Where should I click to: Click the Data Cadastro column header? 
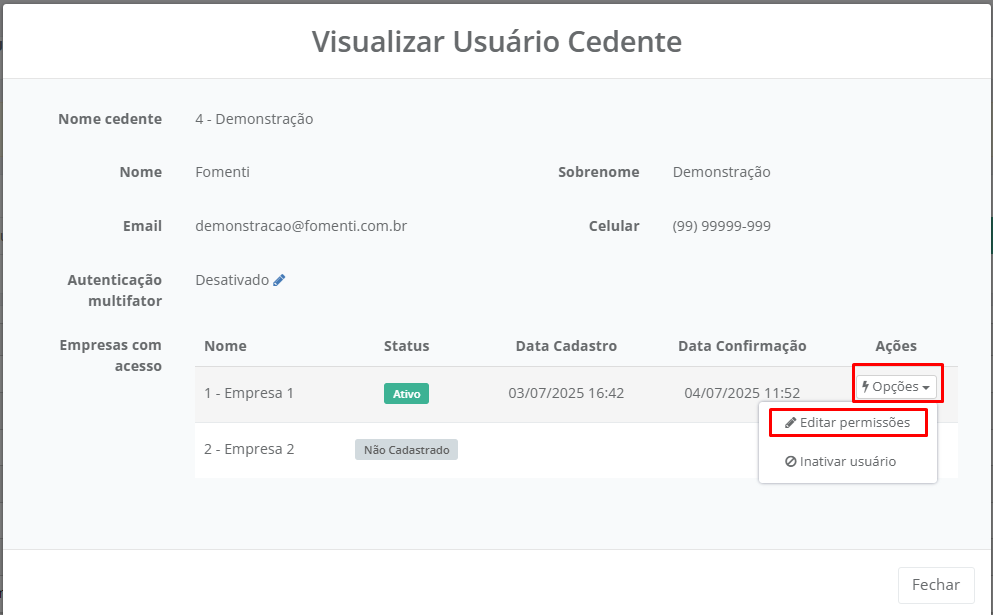(566, 346)
